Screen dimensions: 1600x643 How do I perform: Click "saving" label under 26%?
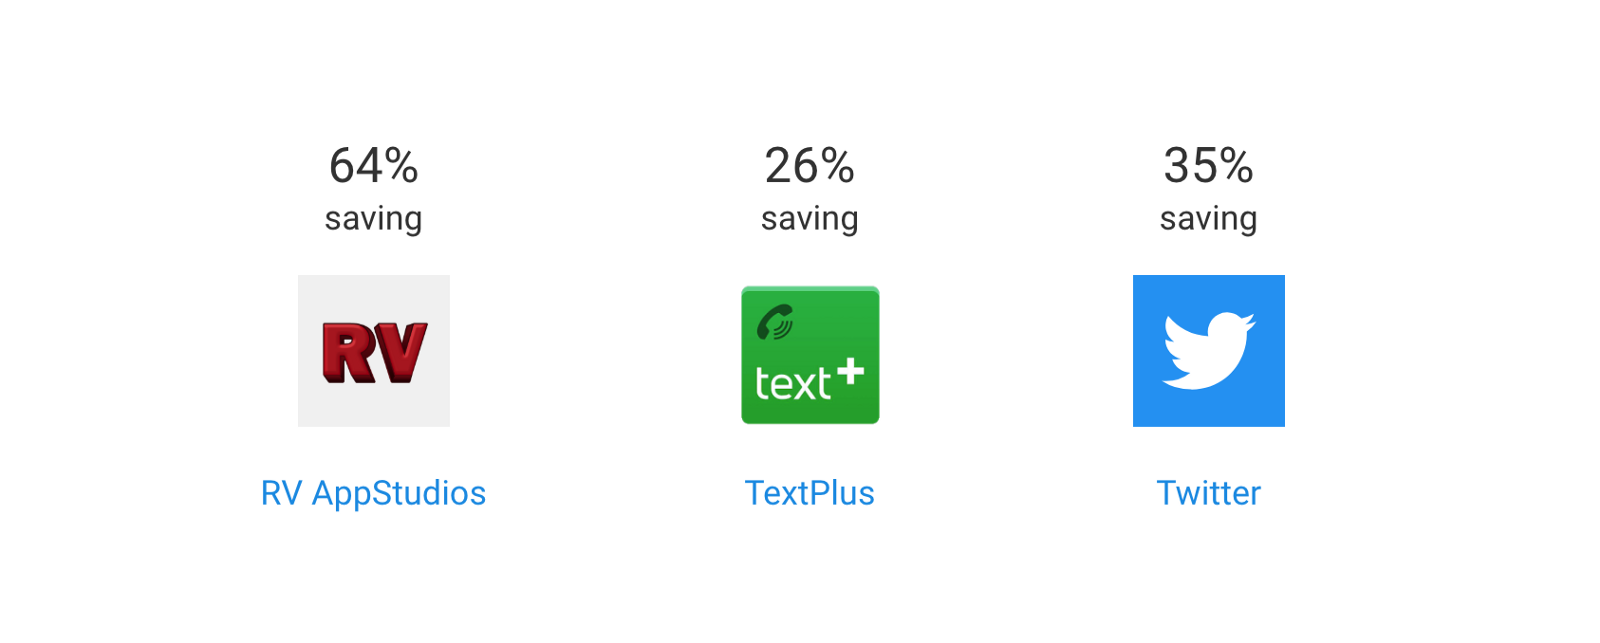[x=809, y=218]
